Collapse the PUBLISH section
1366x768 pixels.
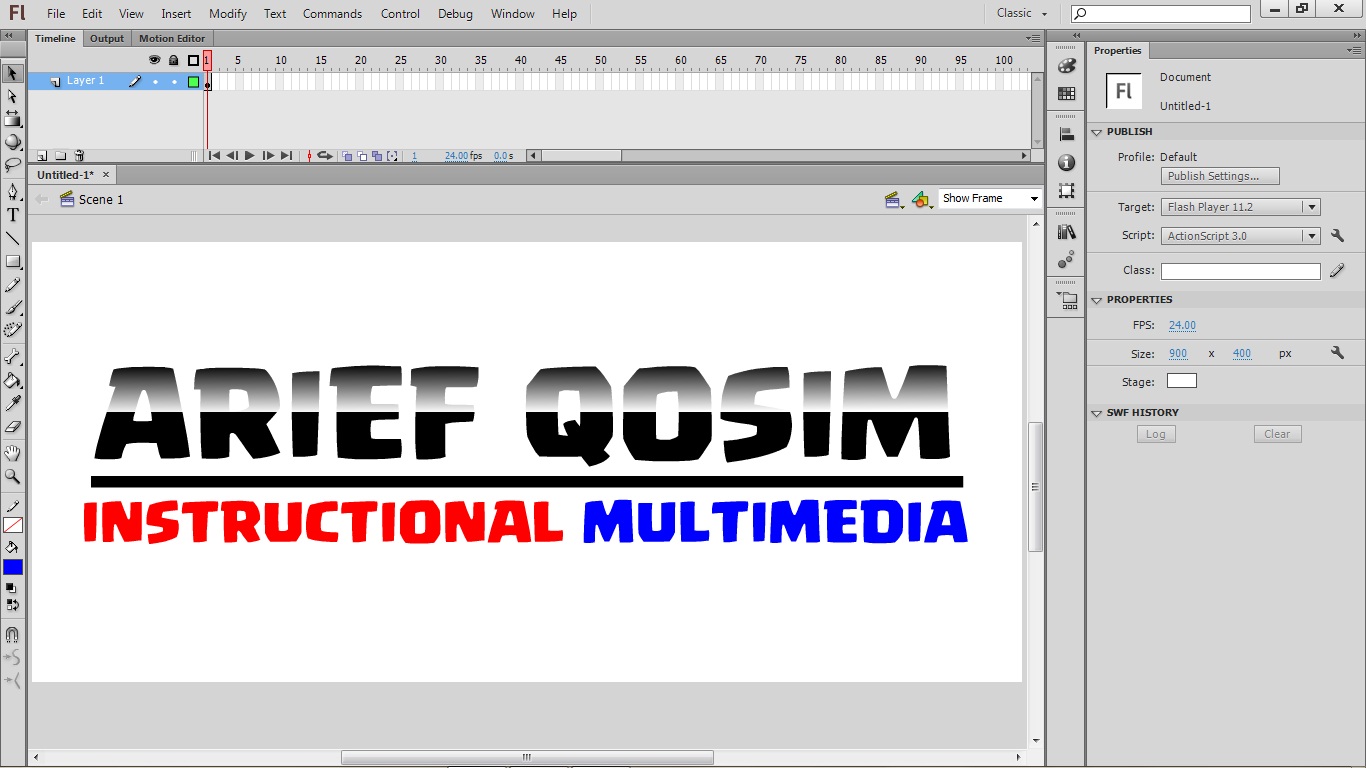click(x=1097, y=132)
